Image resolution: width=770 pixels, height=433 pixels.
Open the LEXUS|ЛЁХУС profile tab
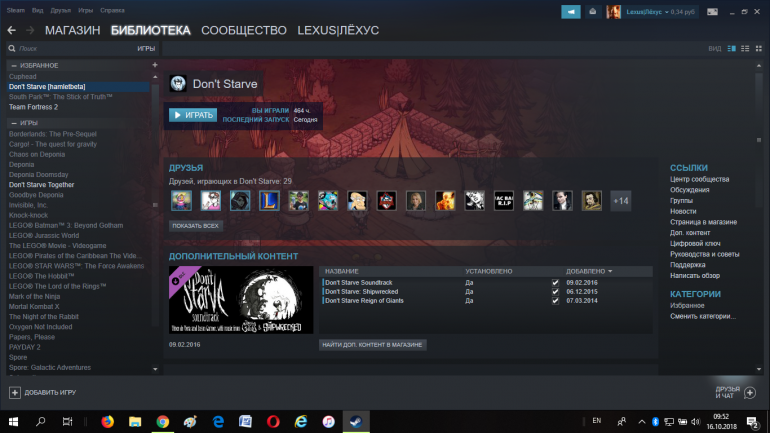[338, 30]
